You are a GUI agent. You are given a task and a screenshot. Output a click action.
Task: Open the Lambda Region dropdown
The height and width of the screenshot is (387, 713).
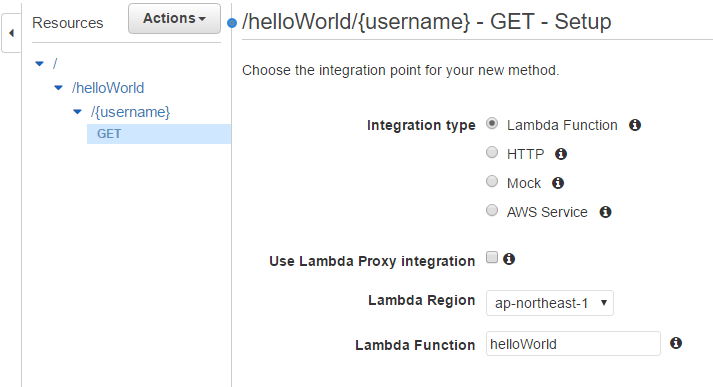coord(550,303)
